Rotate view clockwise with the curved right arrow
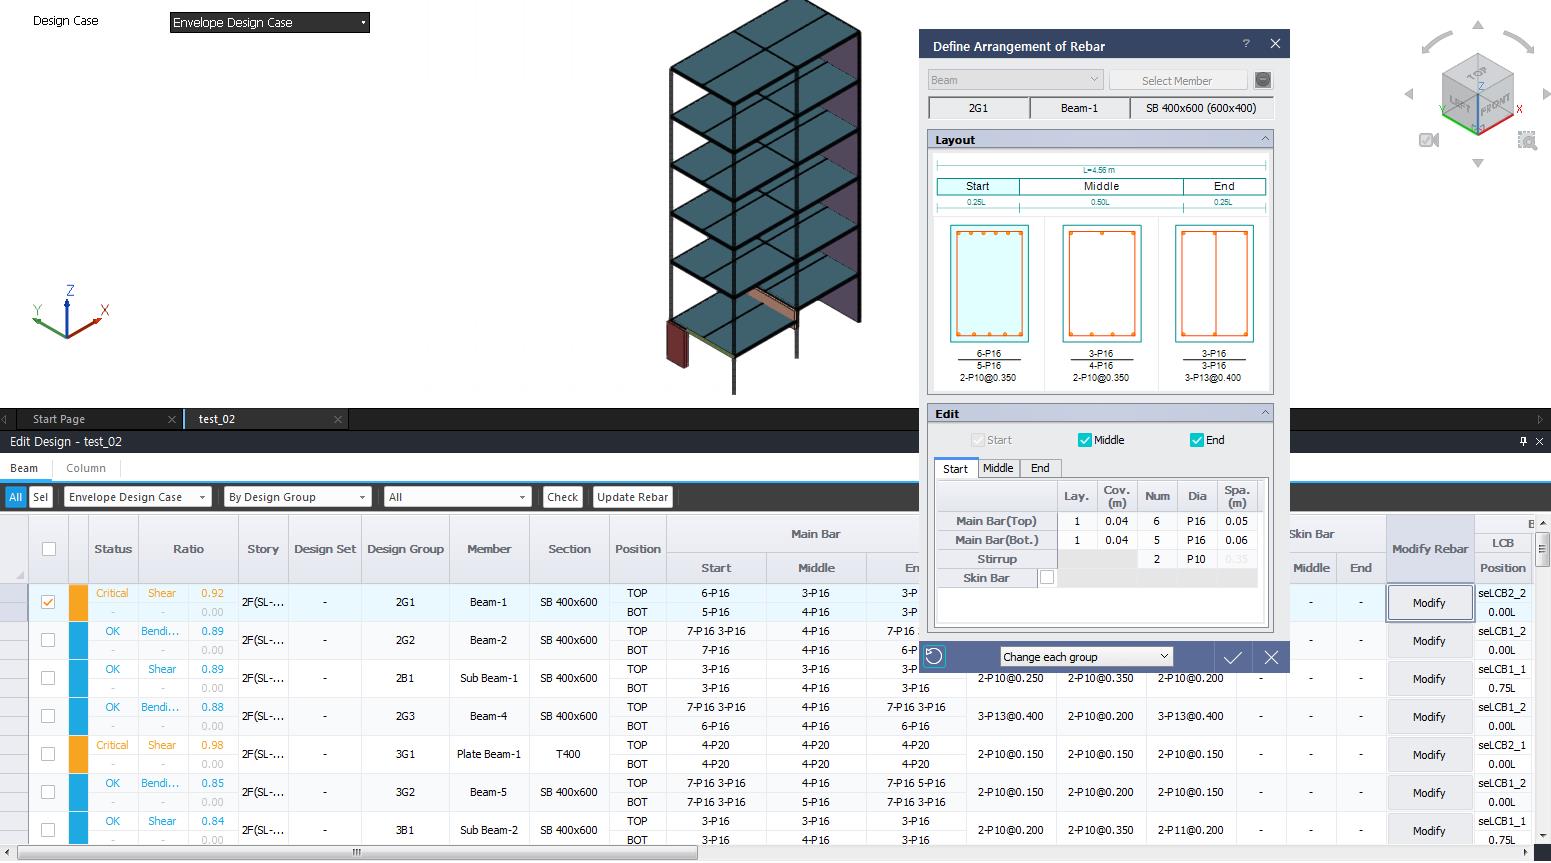Image resolution: width=1551 pixels, height=863 pixels. (x=1517, y=41)
